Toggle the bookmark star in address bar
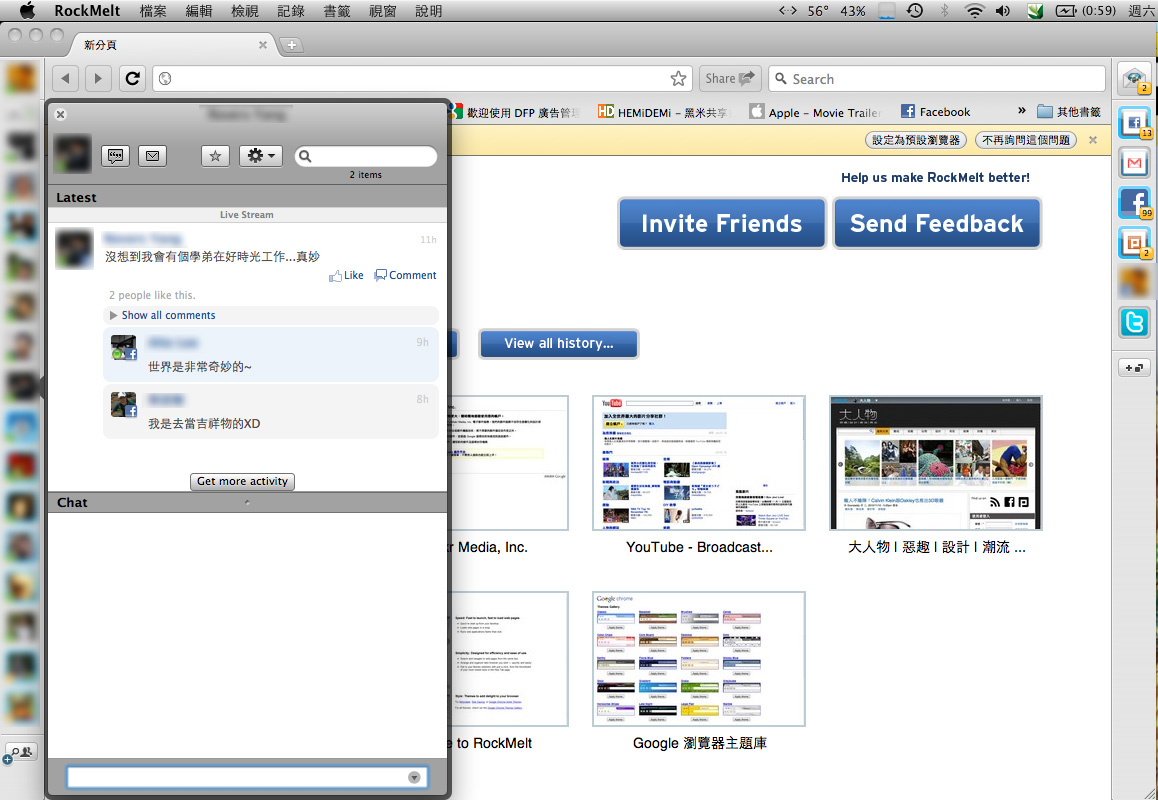Screen dimensions: 1158x800 coord(678,79)
